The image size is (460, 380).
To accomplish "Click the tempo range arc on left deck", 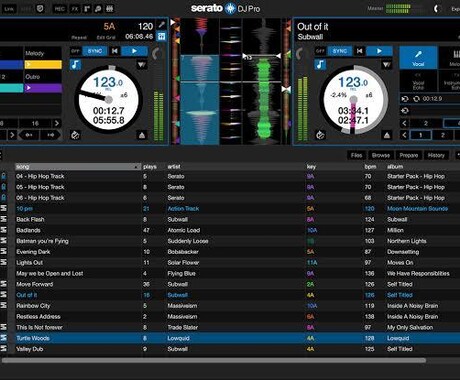I will tap(156, 54).
